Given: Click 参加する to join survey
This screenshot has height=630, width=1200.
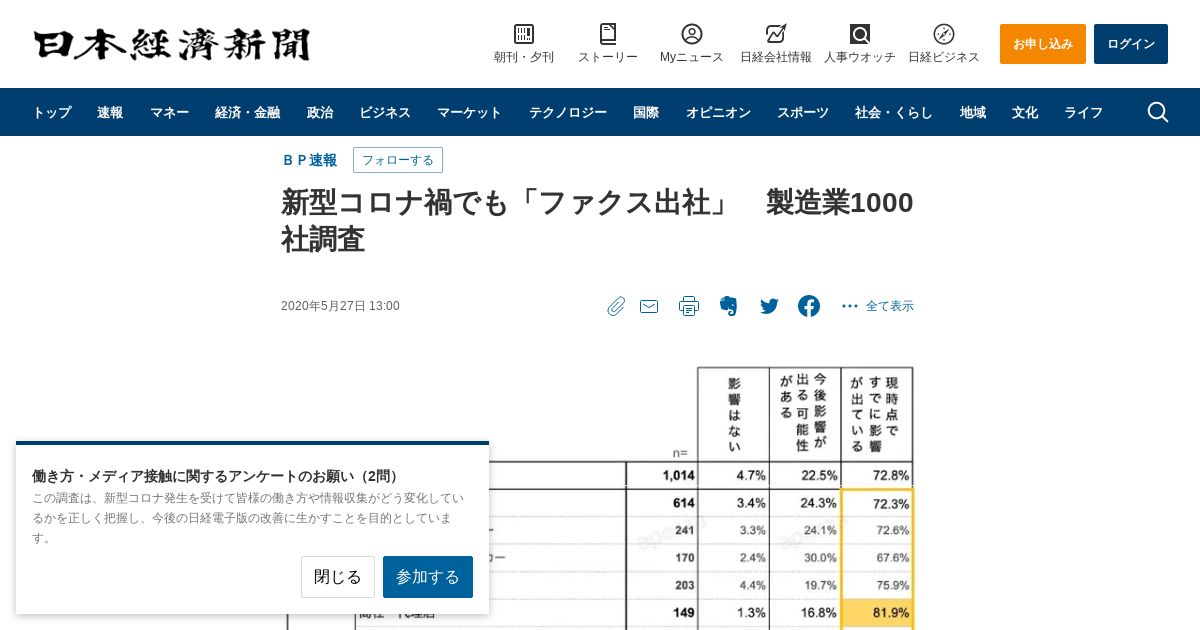Looking at the screenshot, I should (428, 577).
